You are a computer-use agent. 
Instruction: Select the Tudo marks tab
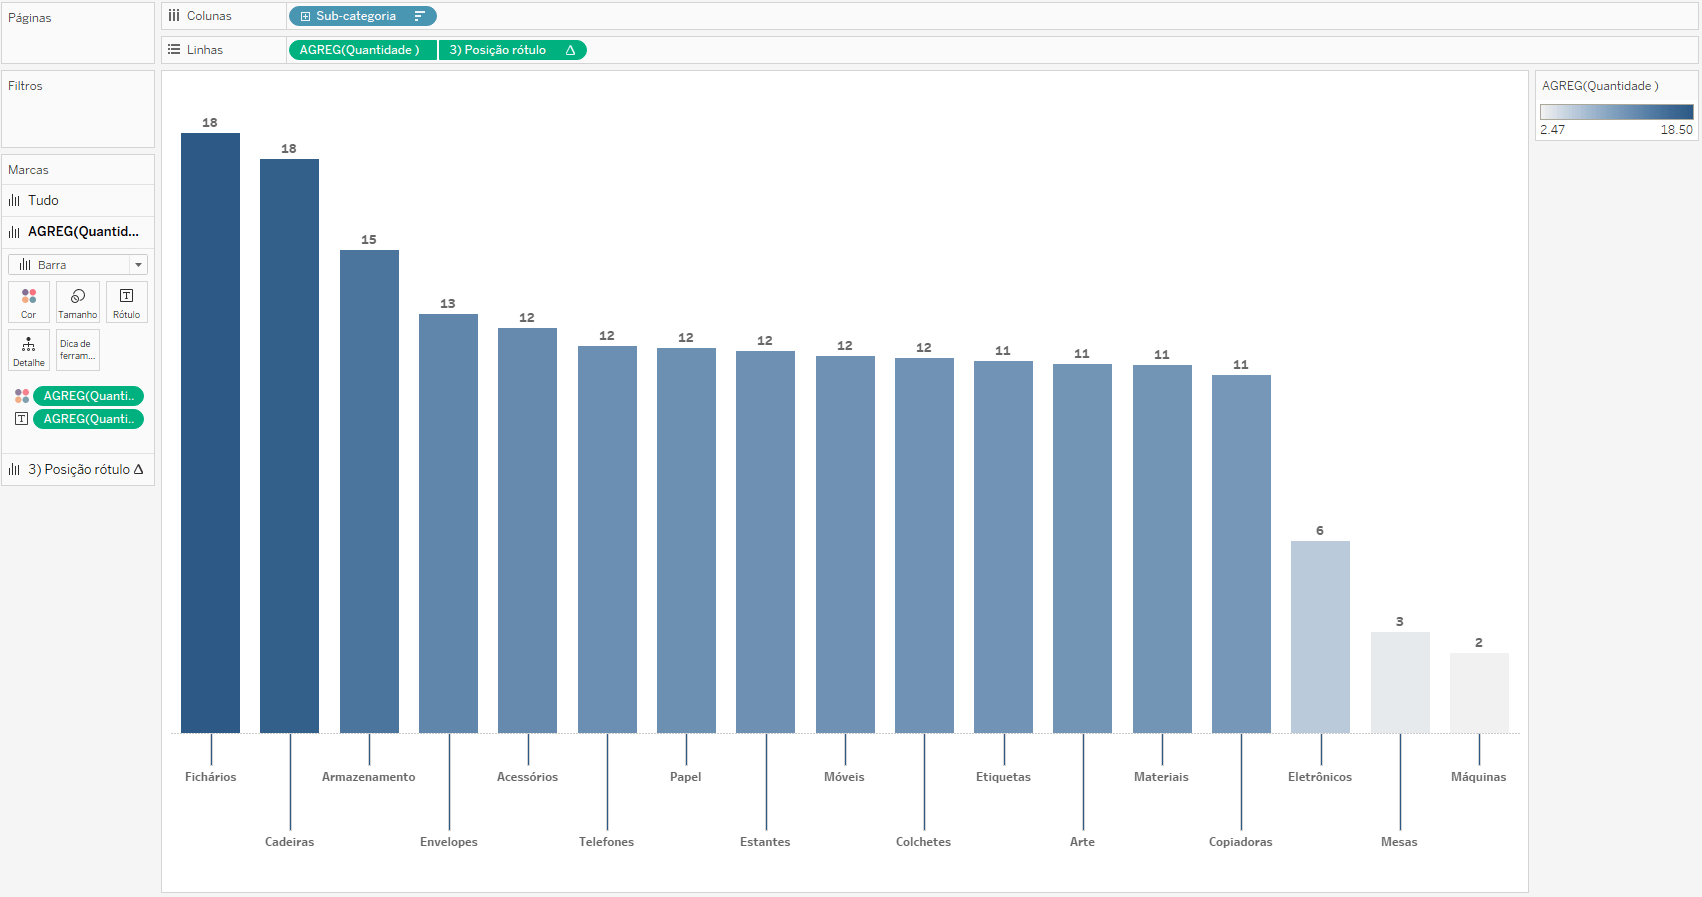(x=43, y=200)
